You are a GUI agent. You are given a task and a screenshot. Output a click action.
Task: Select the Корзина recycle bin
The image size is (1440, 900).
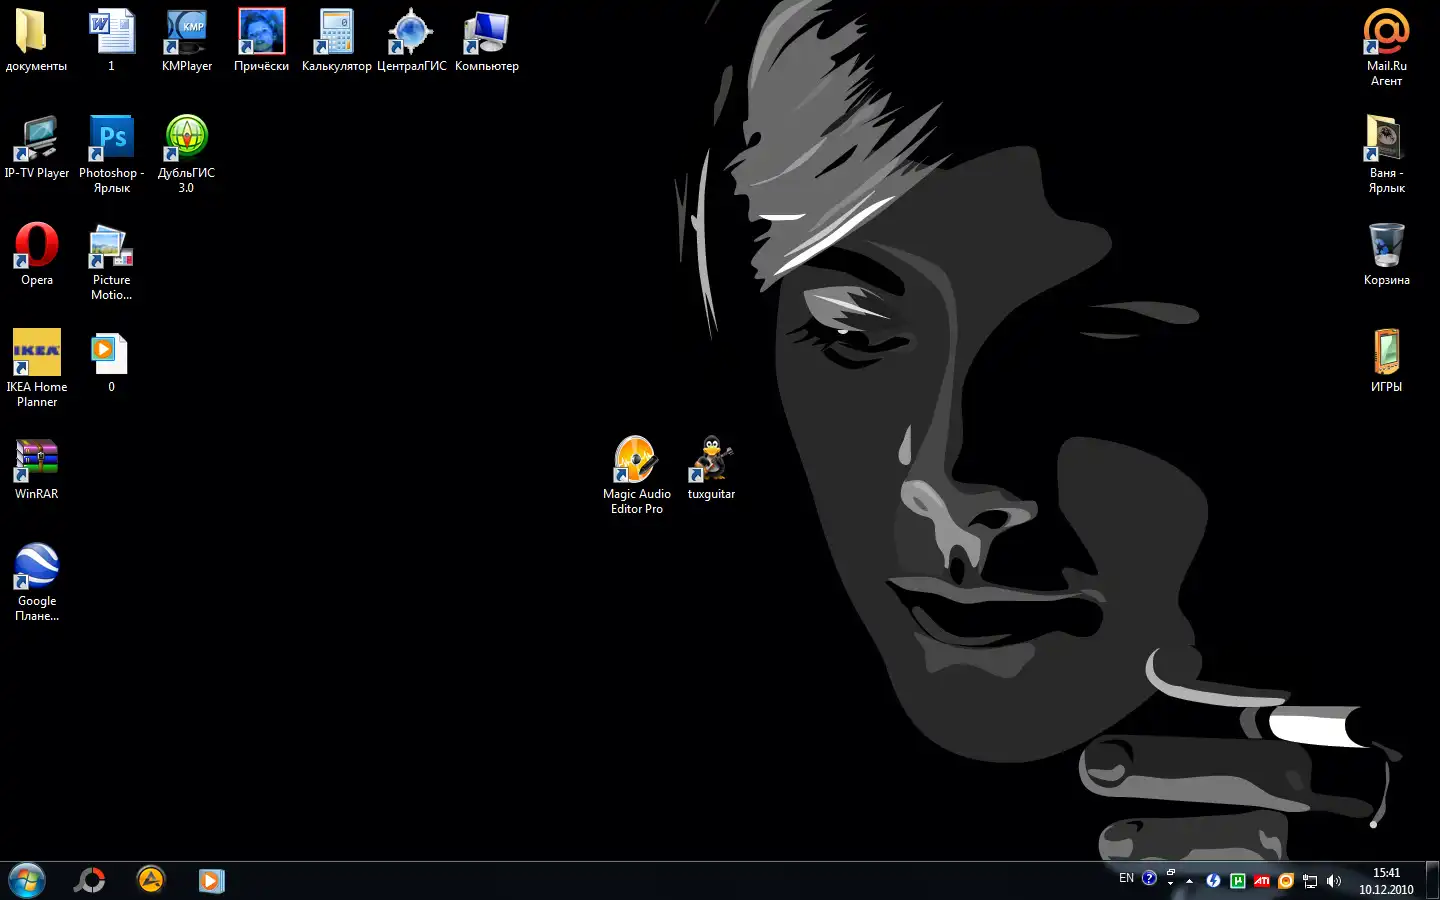pos(1386,246)
